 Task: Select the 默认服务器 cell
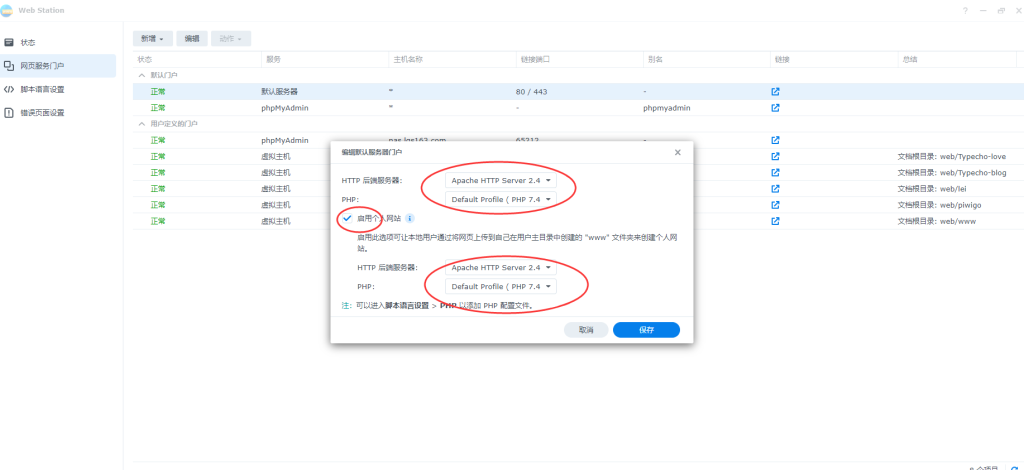(280, 92)
